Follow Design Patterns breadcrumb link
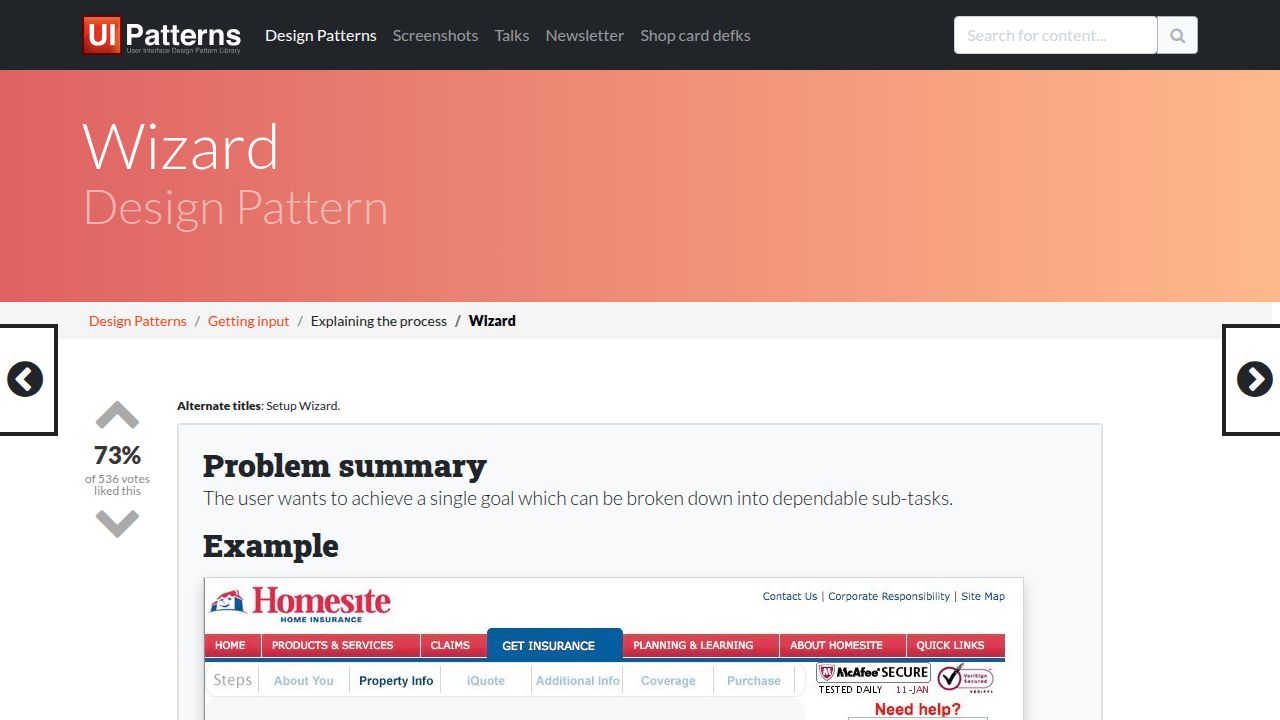Viewport: 1280px width, 720px height. pyautogui.click(x=138, y=321)
